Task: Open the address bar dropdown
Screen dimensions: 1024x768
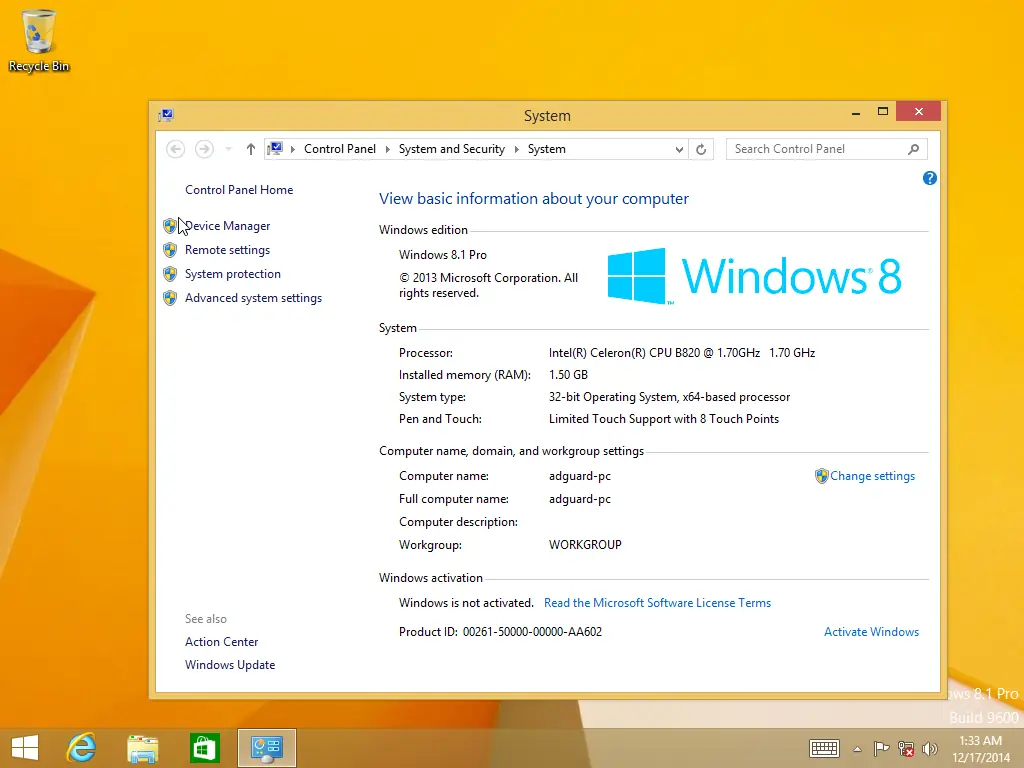Action: (x=679, y=148)
